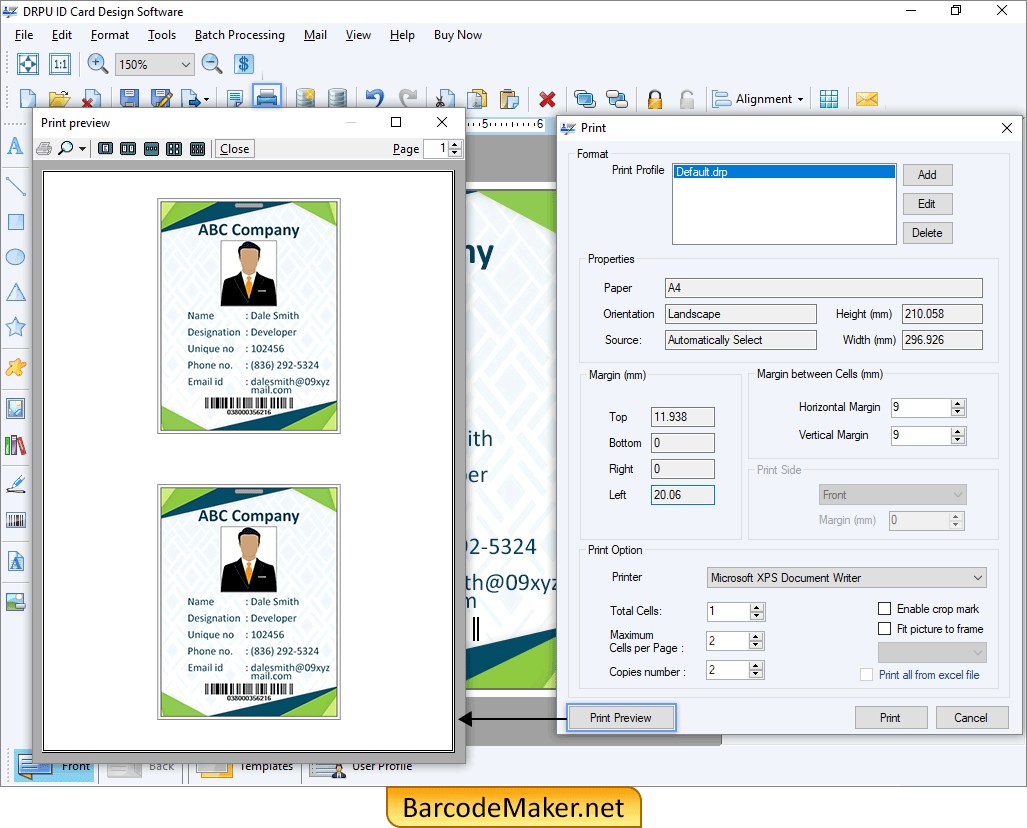Show single page layout in Print preview

(x=105, y=149)
